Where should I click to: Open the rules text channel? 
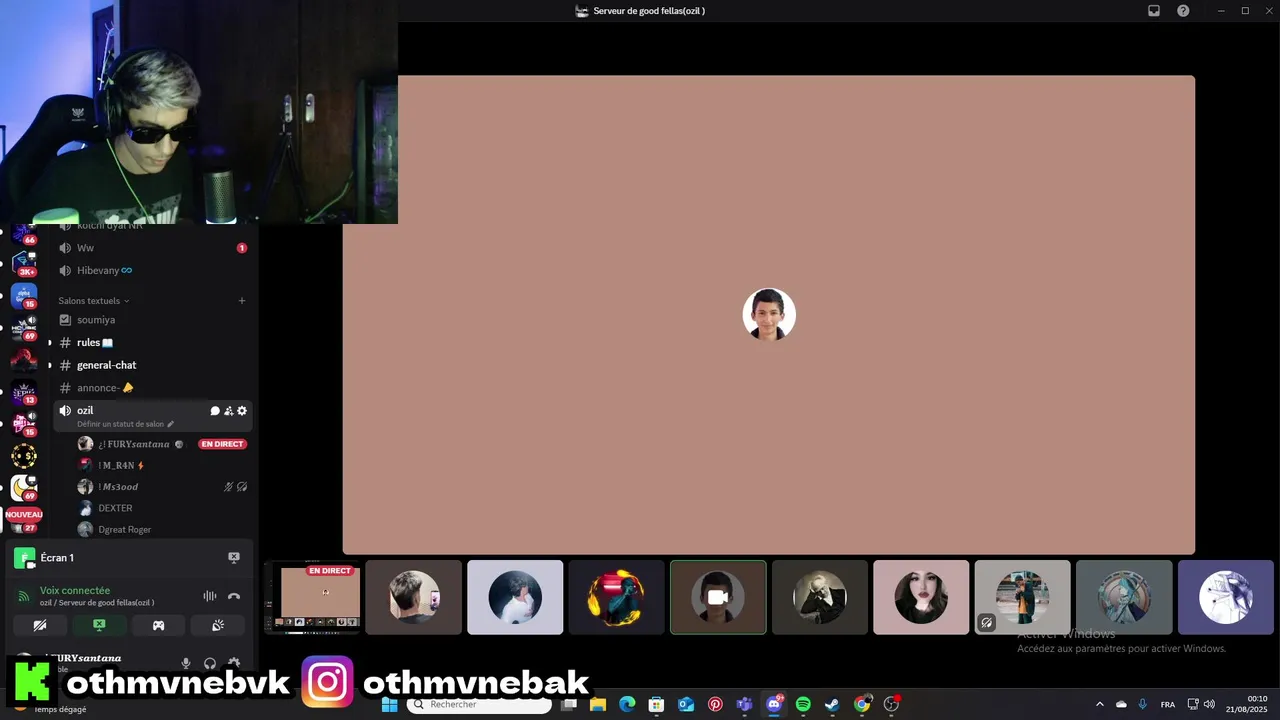point(151,343)
